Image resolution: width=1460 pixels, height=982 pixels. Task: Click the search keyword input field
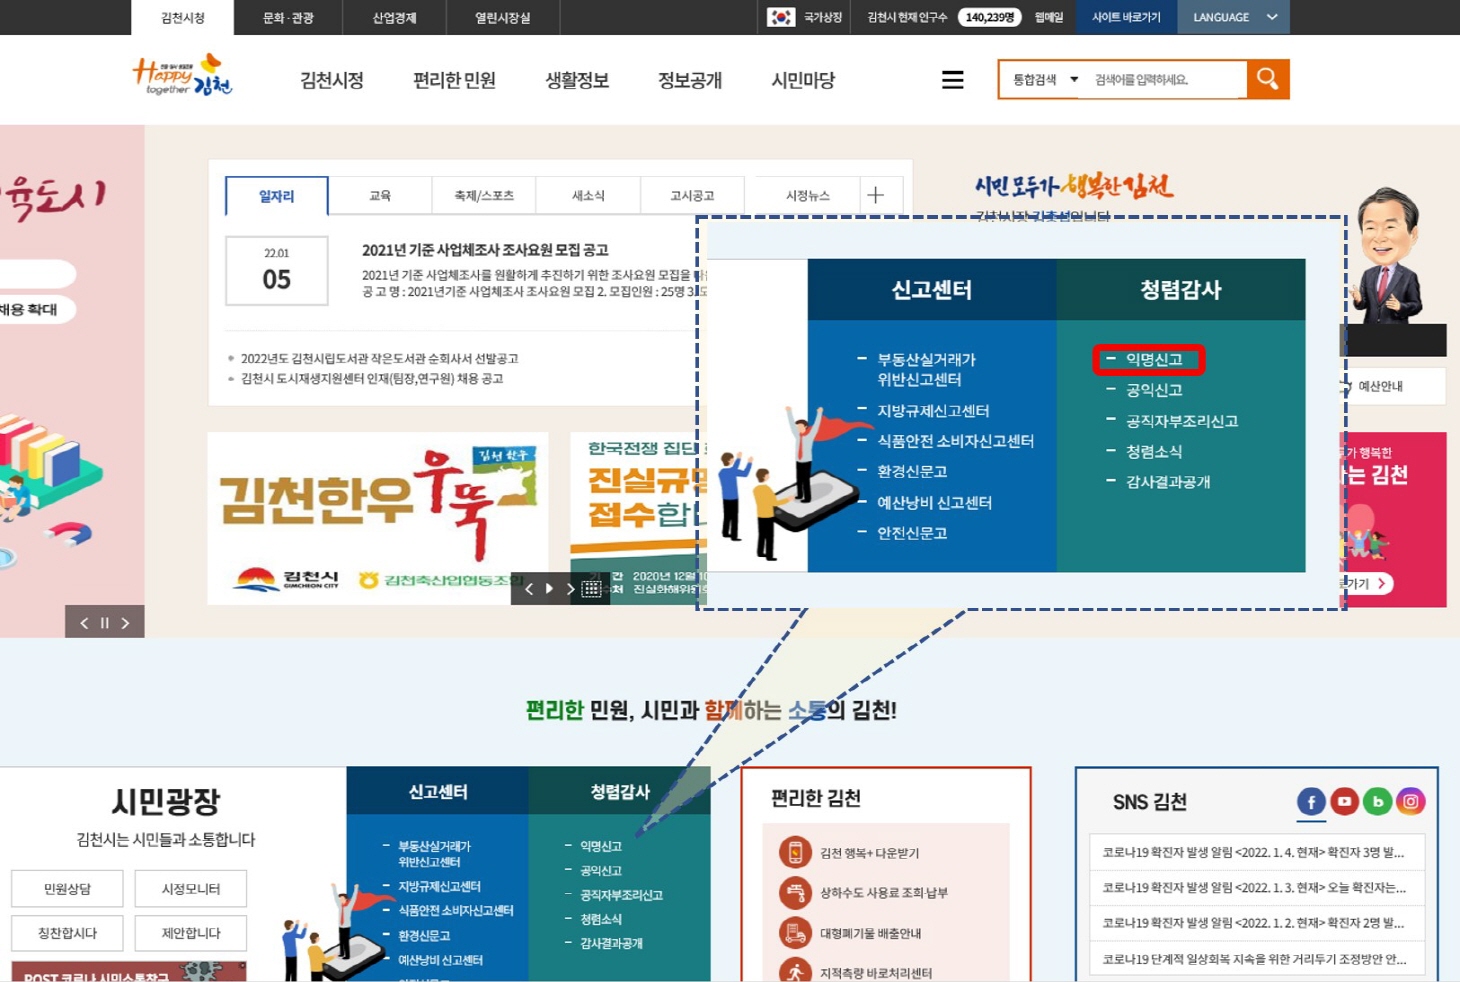1165,80
